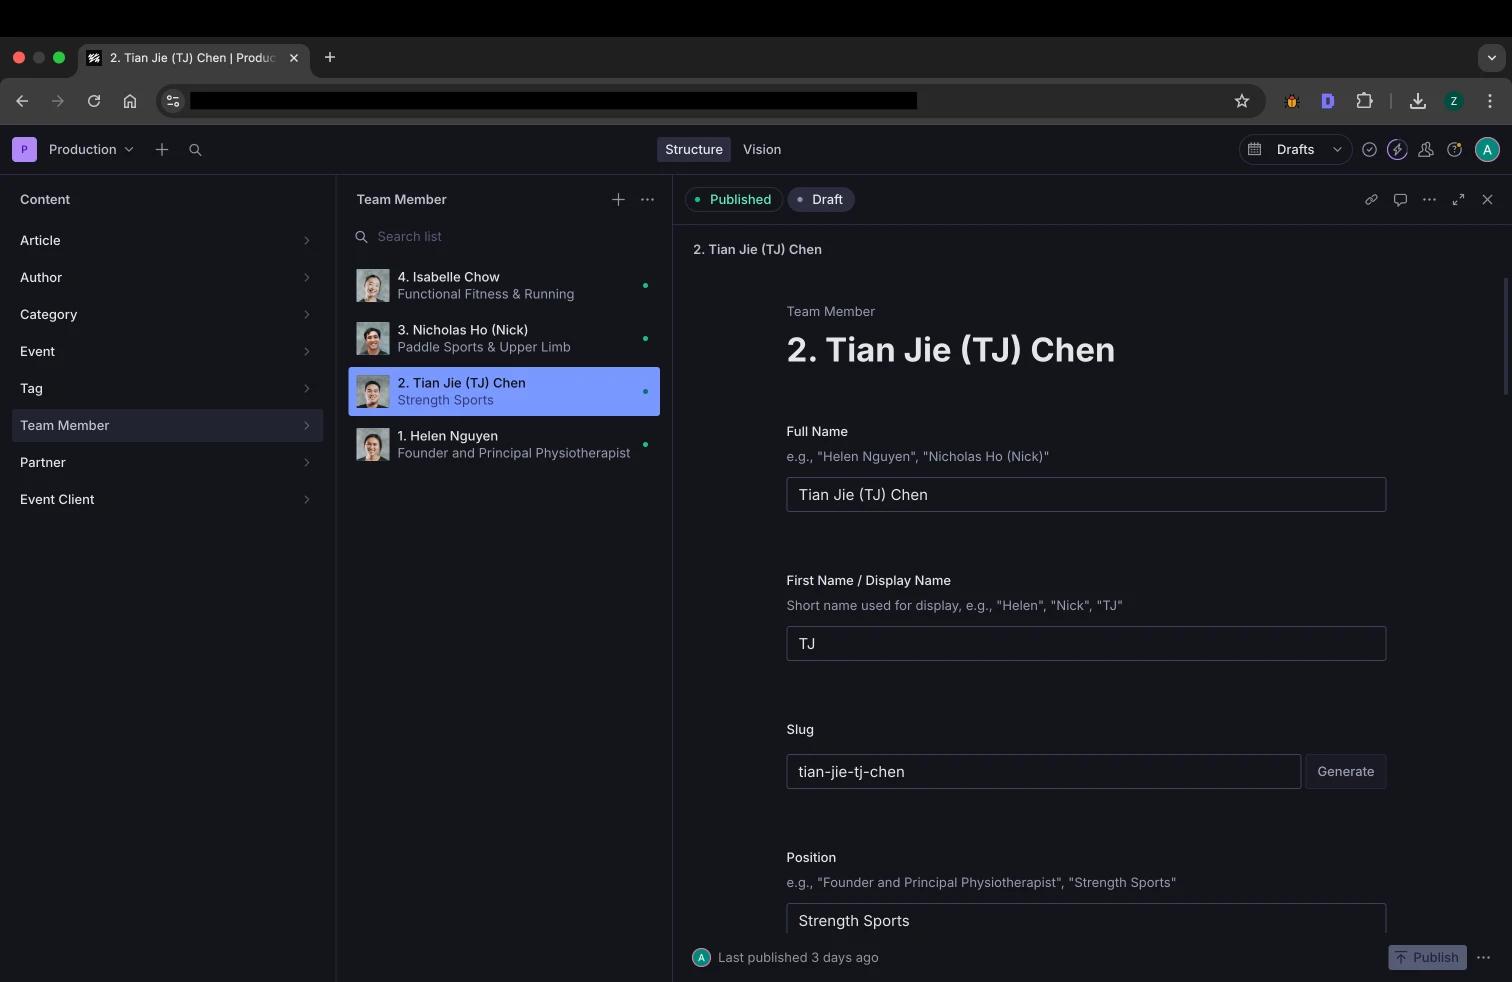The width and height of the screenshot is (1512, 982).
Task: Open more actions next to Publish
Action: coord(1483,957)
